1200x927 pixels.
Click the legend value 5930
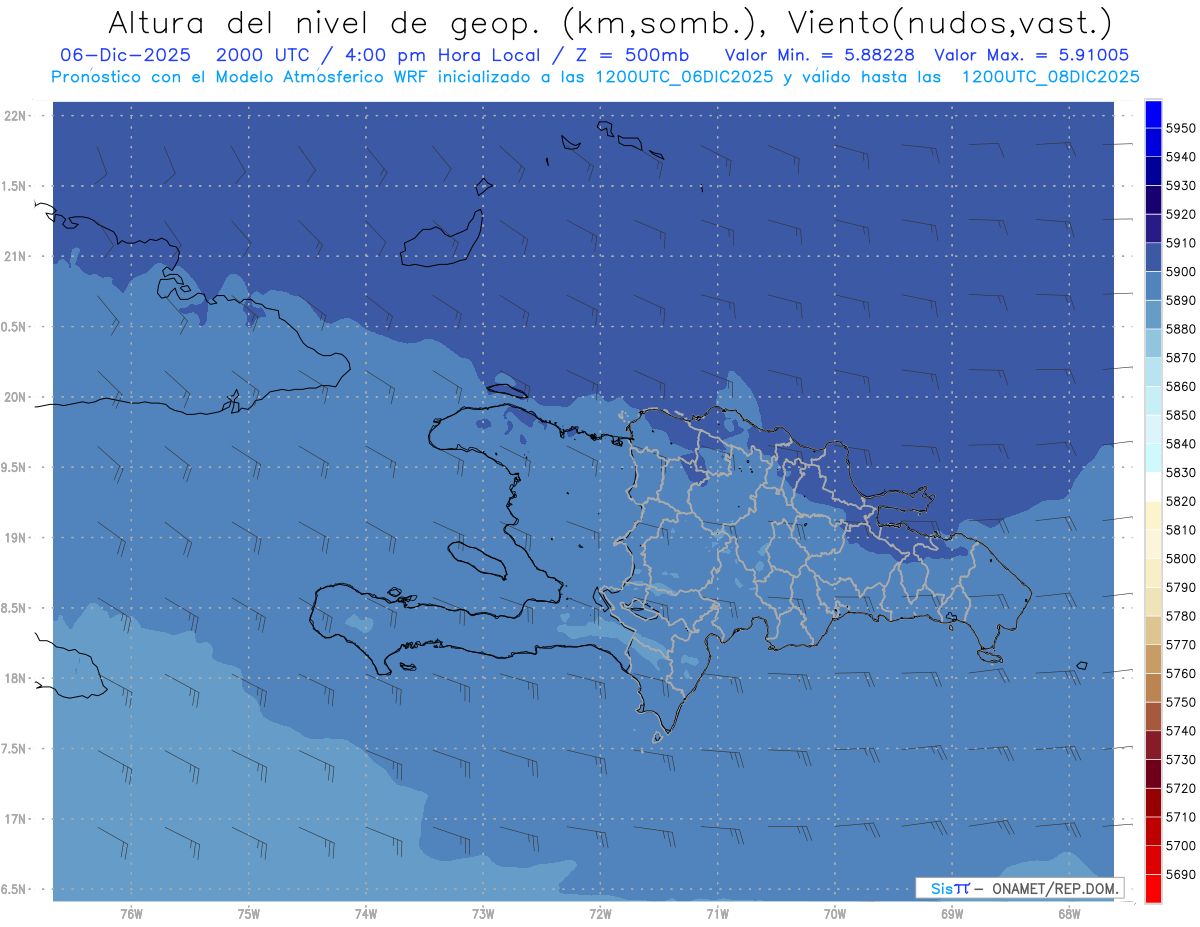click(x=1180, y=186)
